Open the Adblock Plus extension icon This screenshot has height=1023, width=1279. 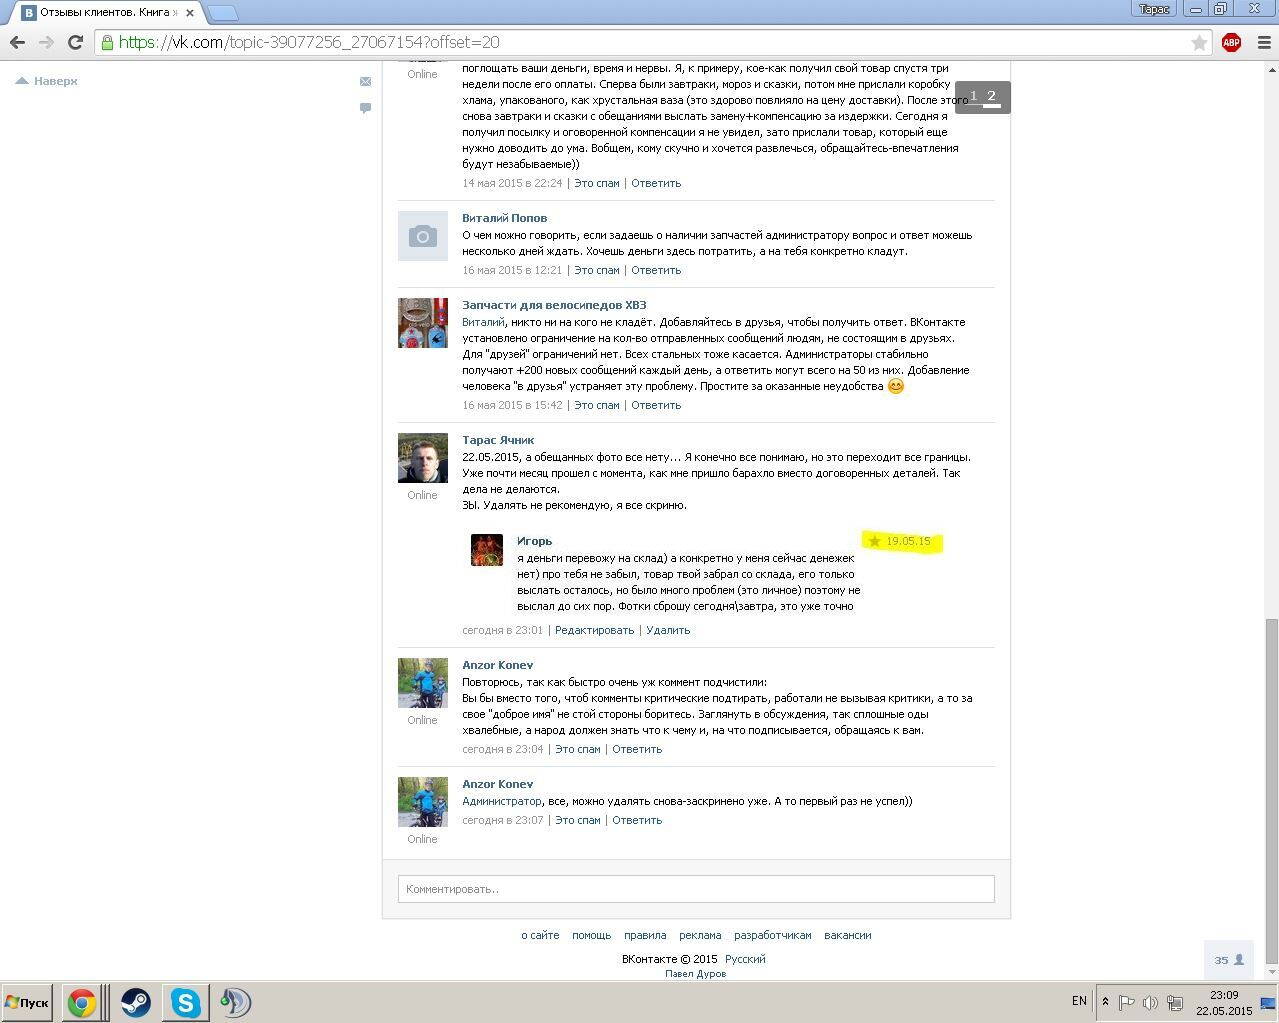pos(1231,42)
